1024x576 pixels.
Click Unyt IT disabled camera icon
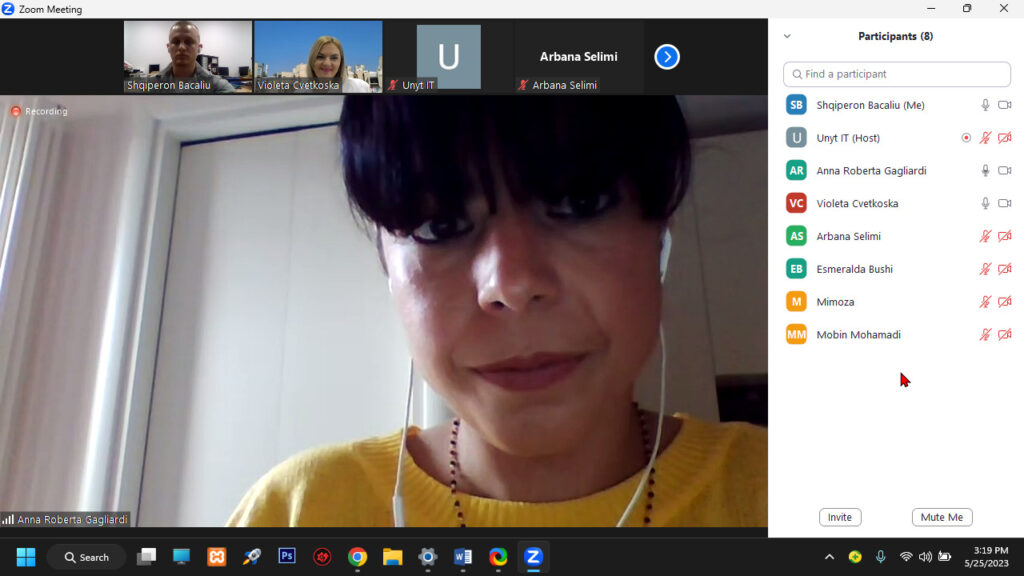(1004, 138)
